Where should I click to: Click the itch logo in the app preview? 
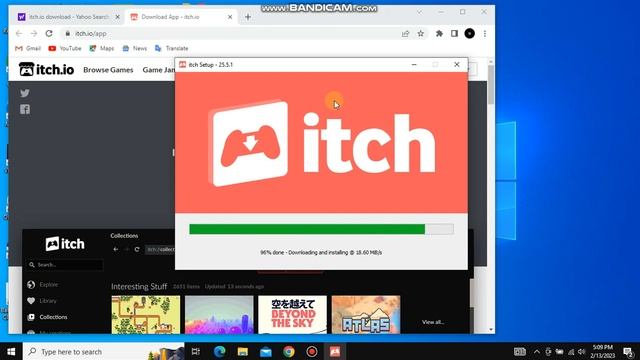click(x=65, y=244)
